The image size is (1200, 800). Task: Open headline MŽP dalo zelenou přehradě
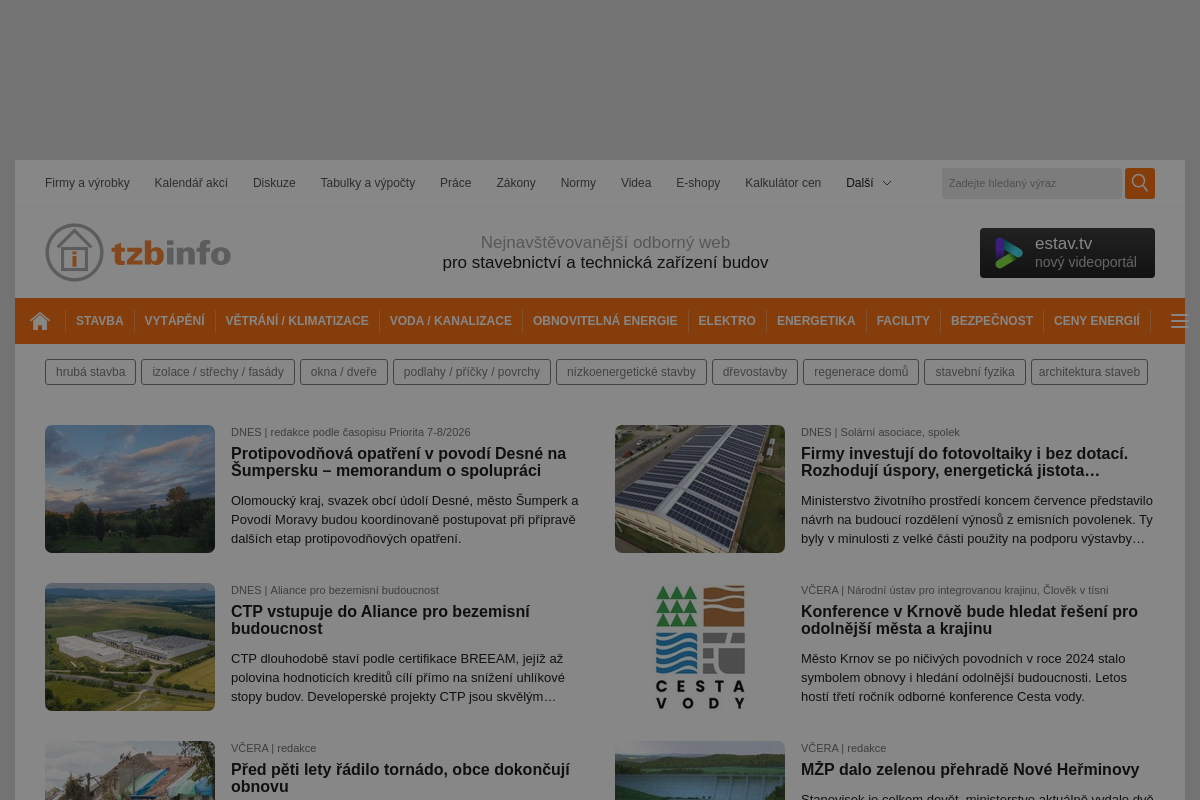tap(970, 770)
